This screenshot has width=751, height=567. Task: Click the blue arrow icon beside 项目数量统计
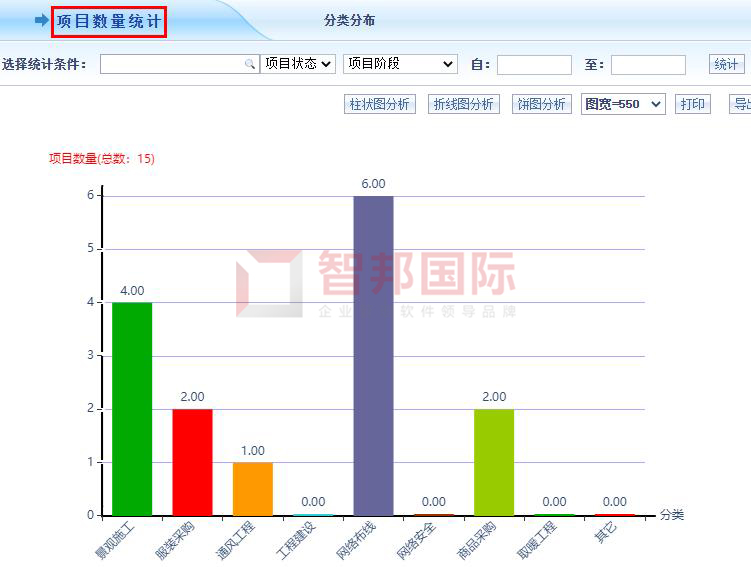point(42,20)
